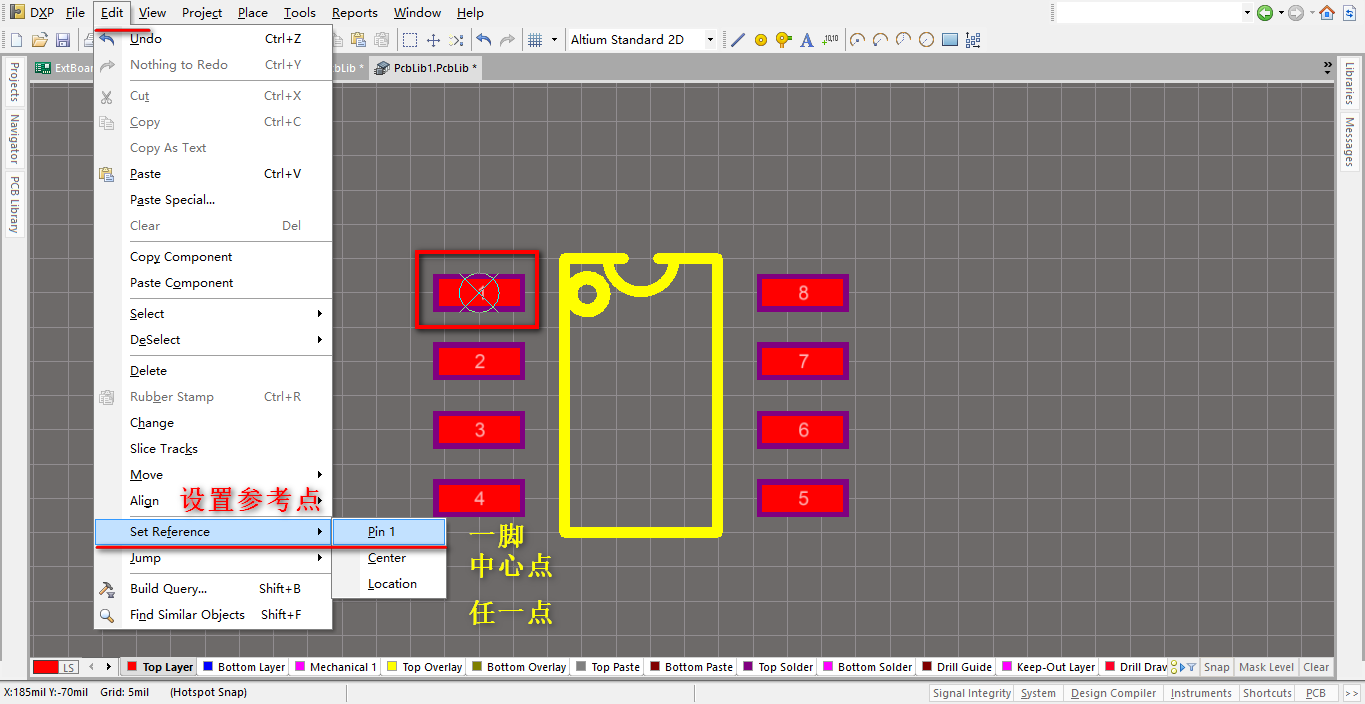Image resolution: width=1365 pixels, height=704 pixels.
Task: Click the Place Fill rectangle icon
Action: click(x=950, y=40)
